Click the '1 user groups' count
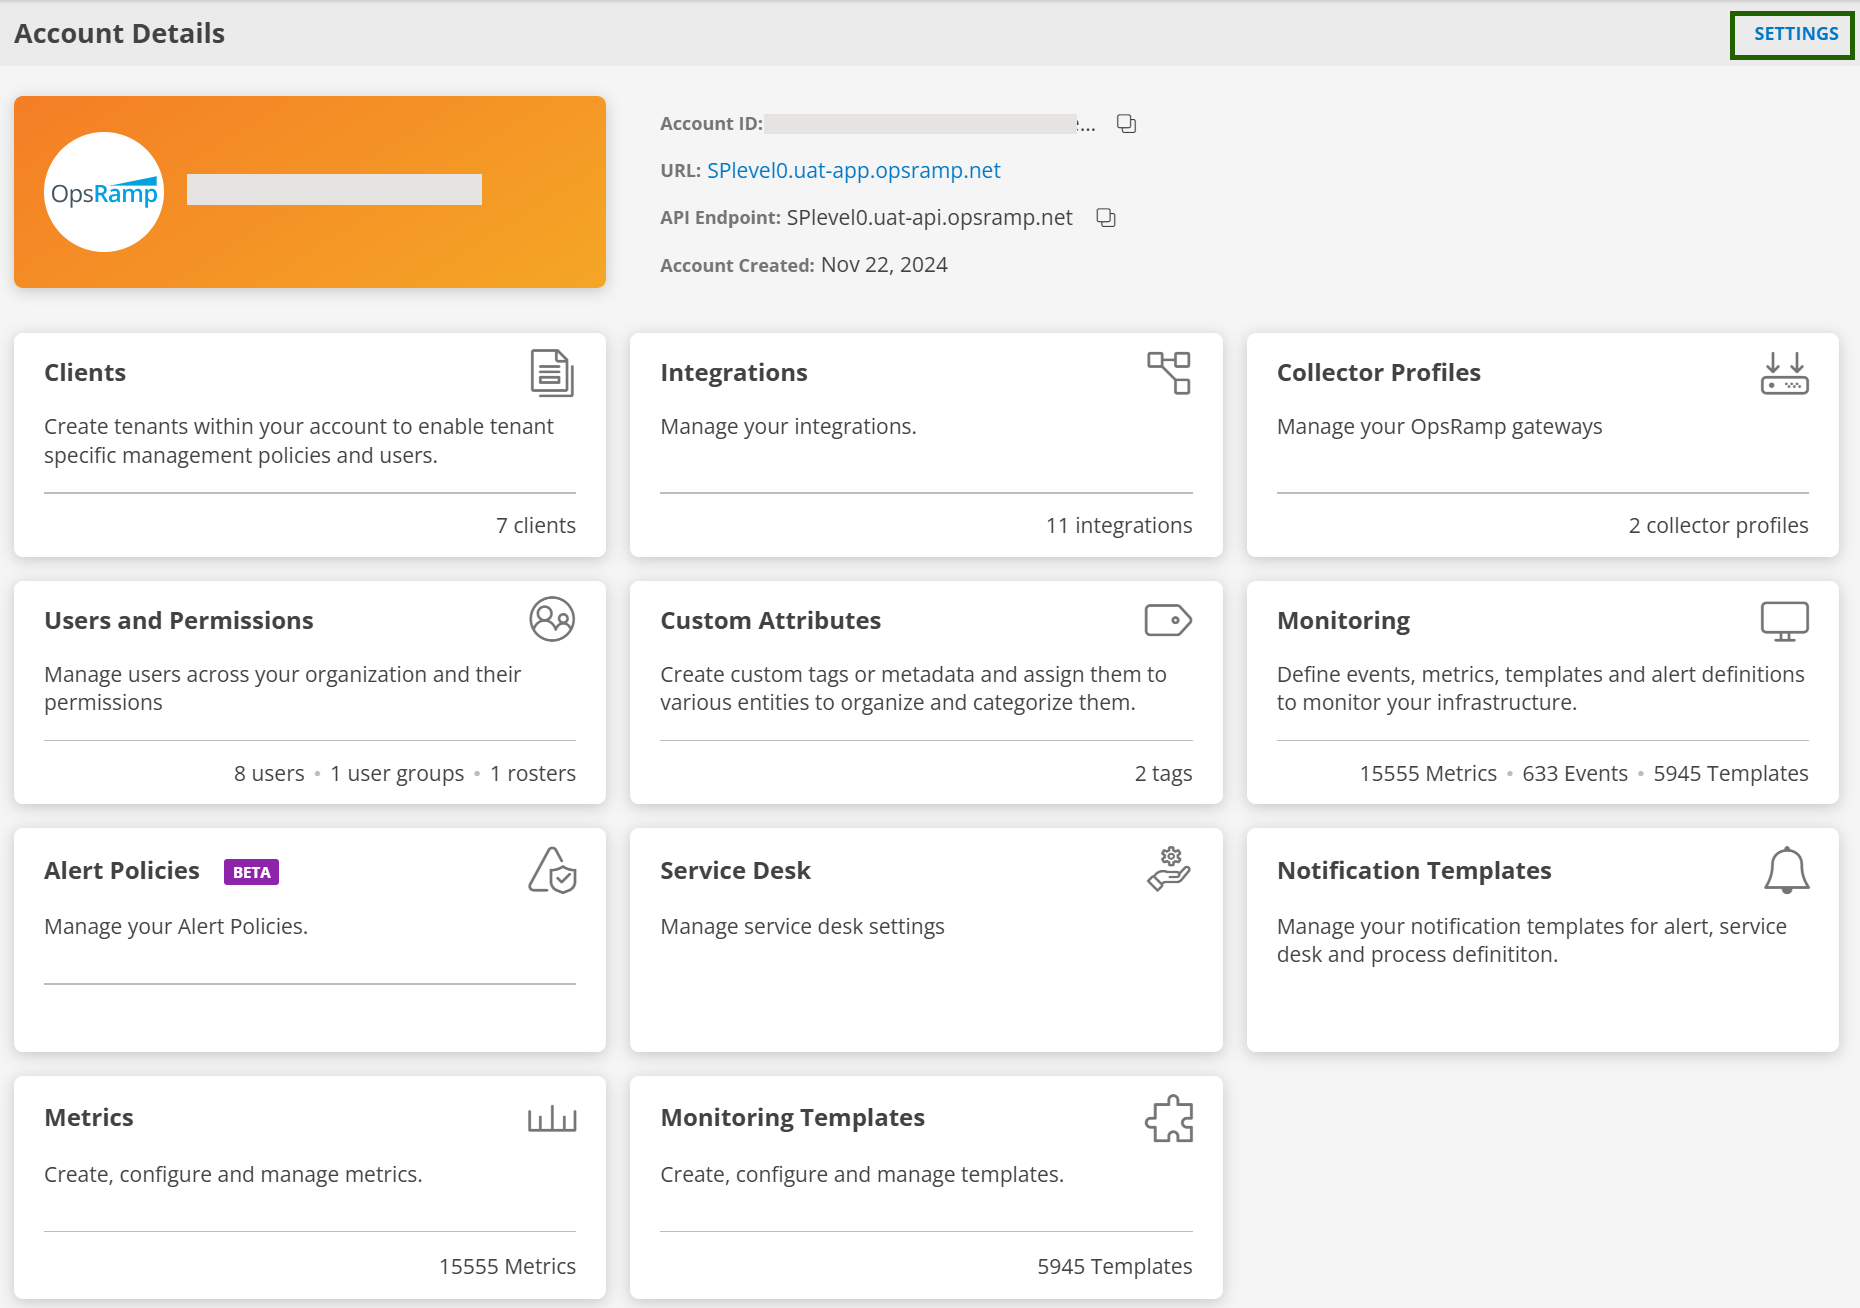This screenshot has width=1860, height=1308. click(x=397, y=774)
